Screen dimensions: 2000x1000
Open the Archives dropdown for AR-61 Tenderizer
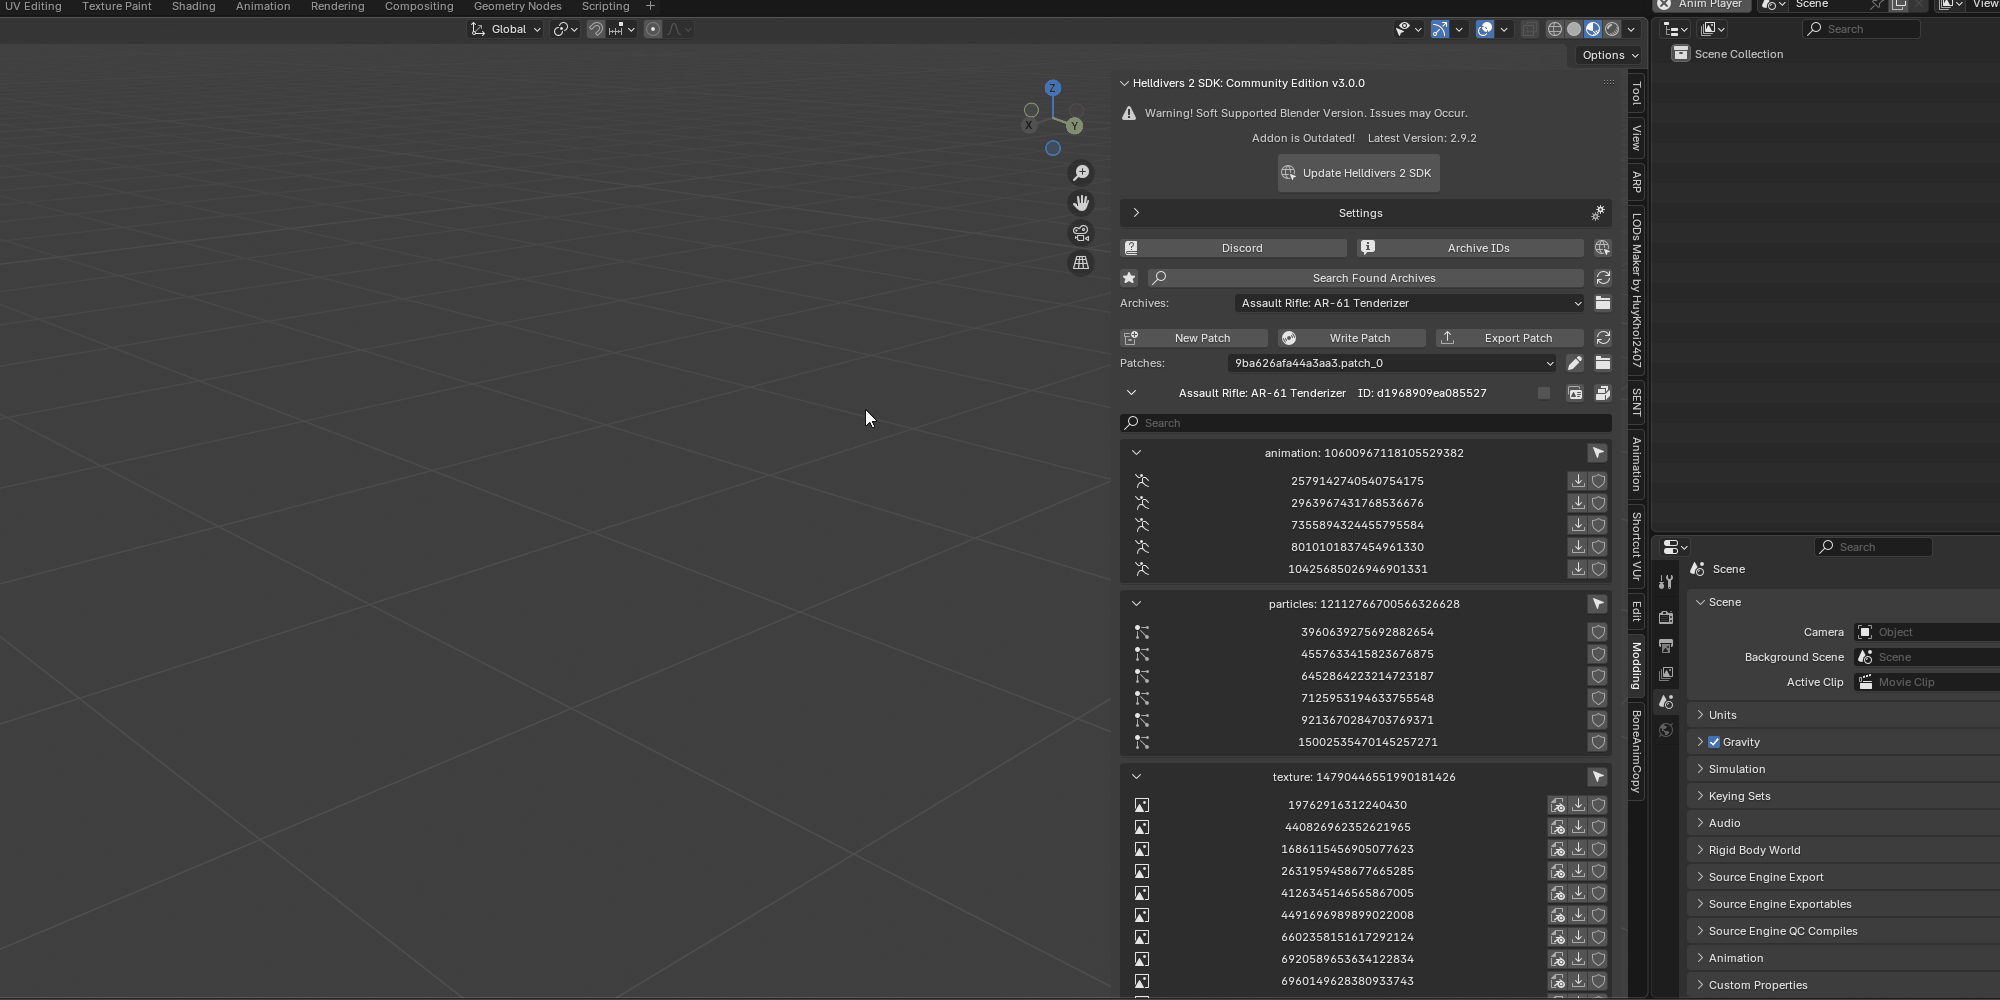1410,303
